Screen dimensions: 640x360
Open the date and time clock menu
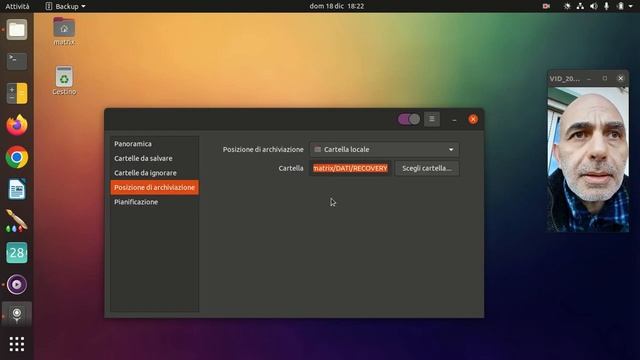click(x=336, y=6)
